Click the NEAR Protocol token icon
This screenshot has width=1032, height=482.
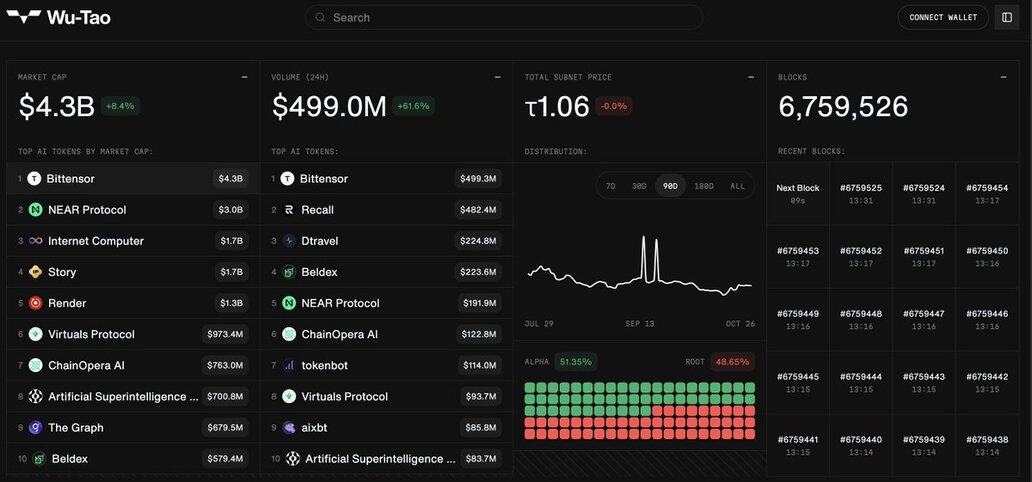click(35, 210)
